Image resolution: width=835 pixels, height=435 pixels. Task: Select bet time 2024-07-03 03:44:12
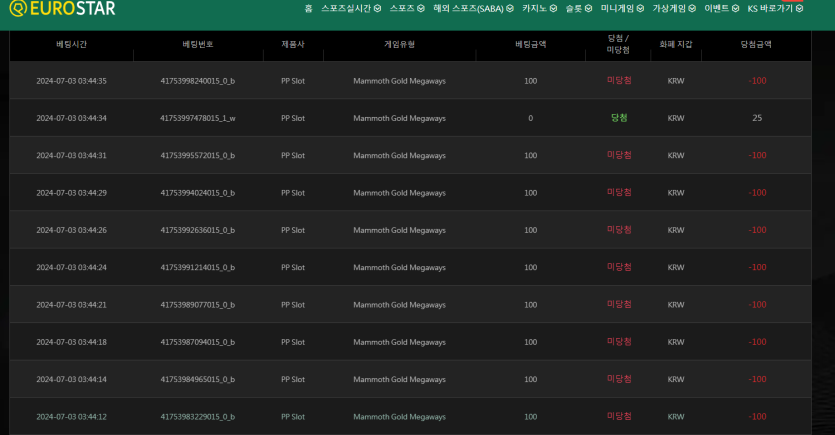71,416
